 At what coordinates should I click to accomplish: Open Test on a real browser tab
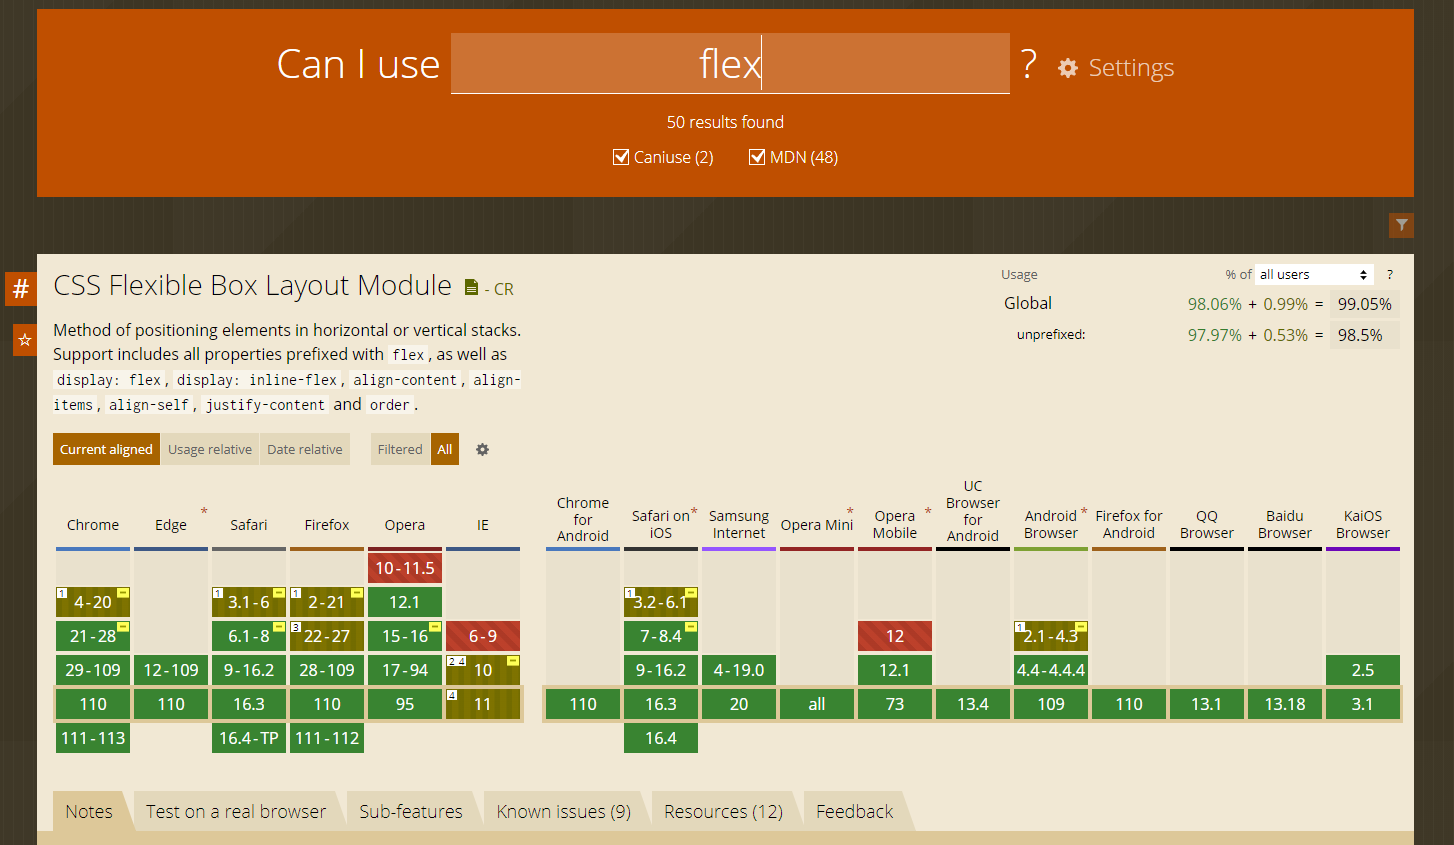tap(236, 811)
